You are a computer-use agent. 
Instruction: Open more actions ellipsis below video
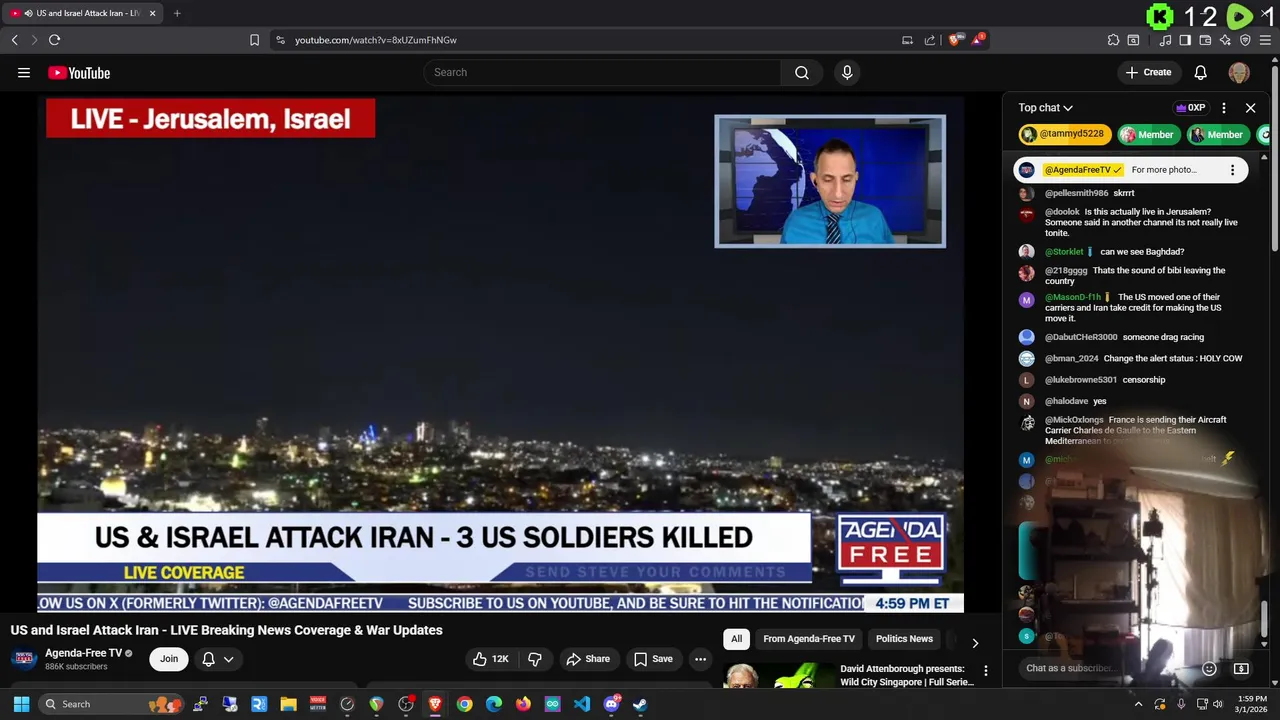pos(700,659)
